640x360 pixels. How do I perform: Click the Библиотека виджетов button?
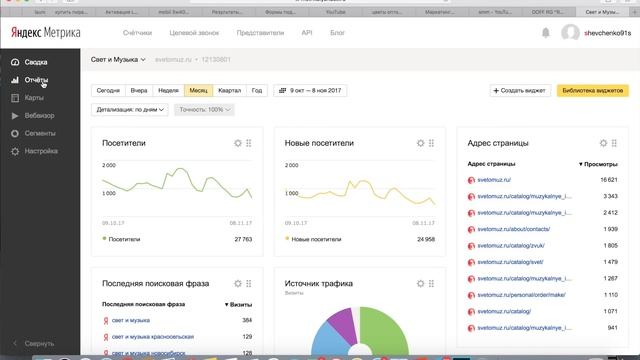point(593,91)
